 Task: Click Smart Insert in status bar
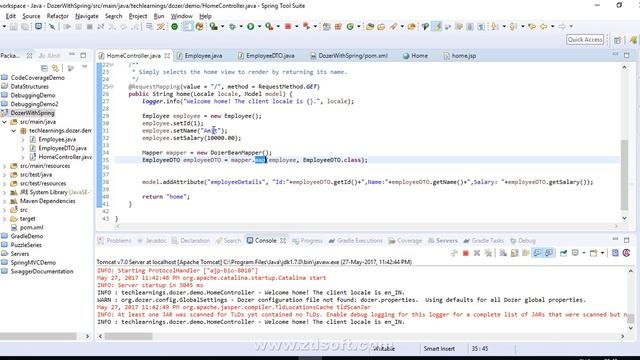(439, 349)
